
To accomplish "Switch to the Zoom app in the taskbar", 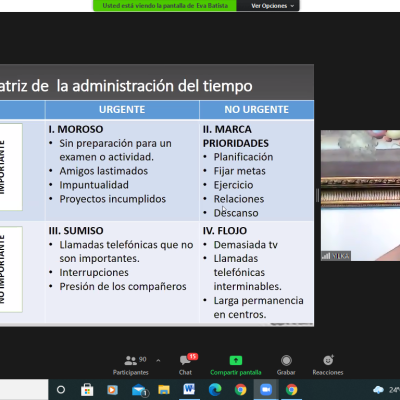I will [x=266, y=389].
